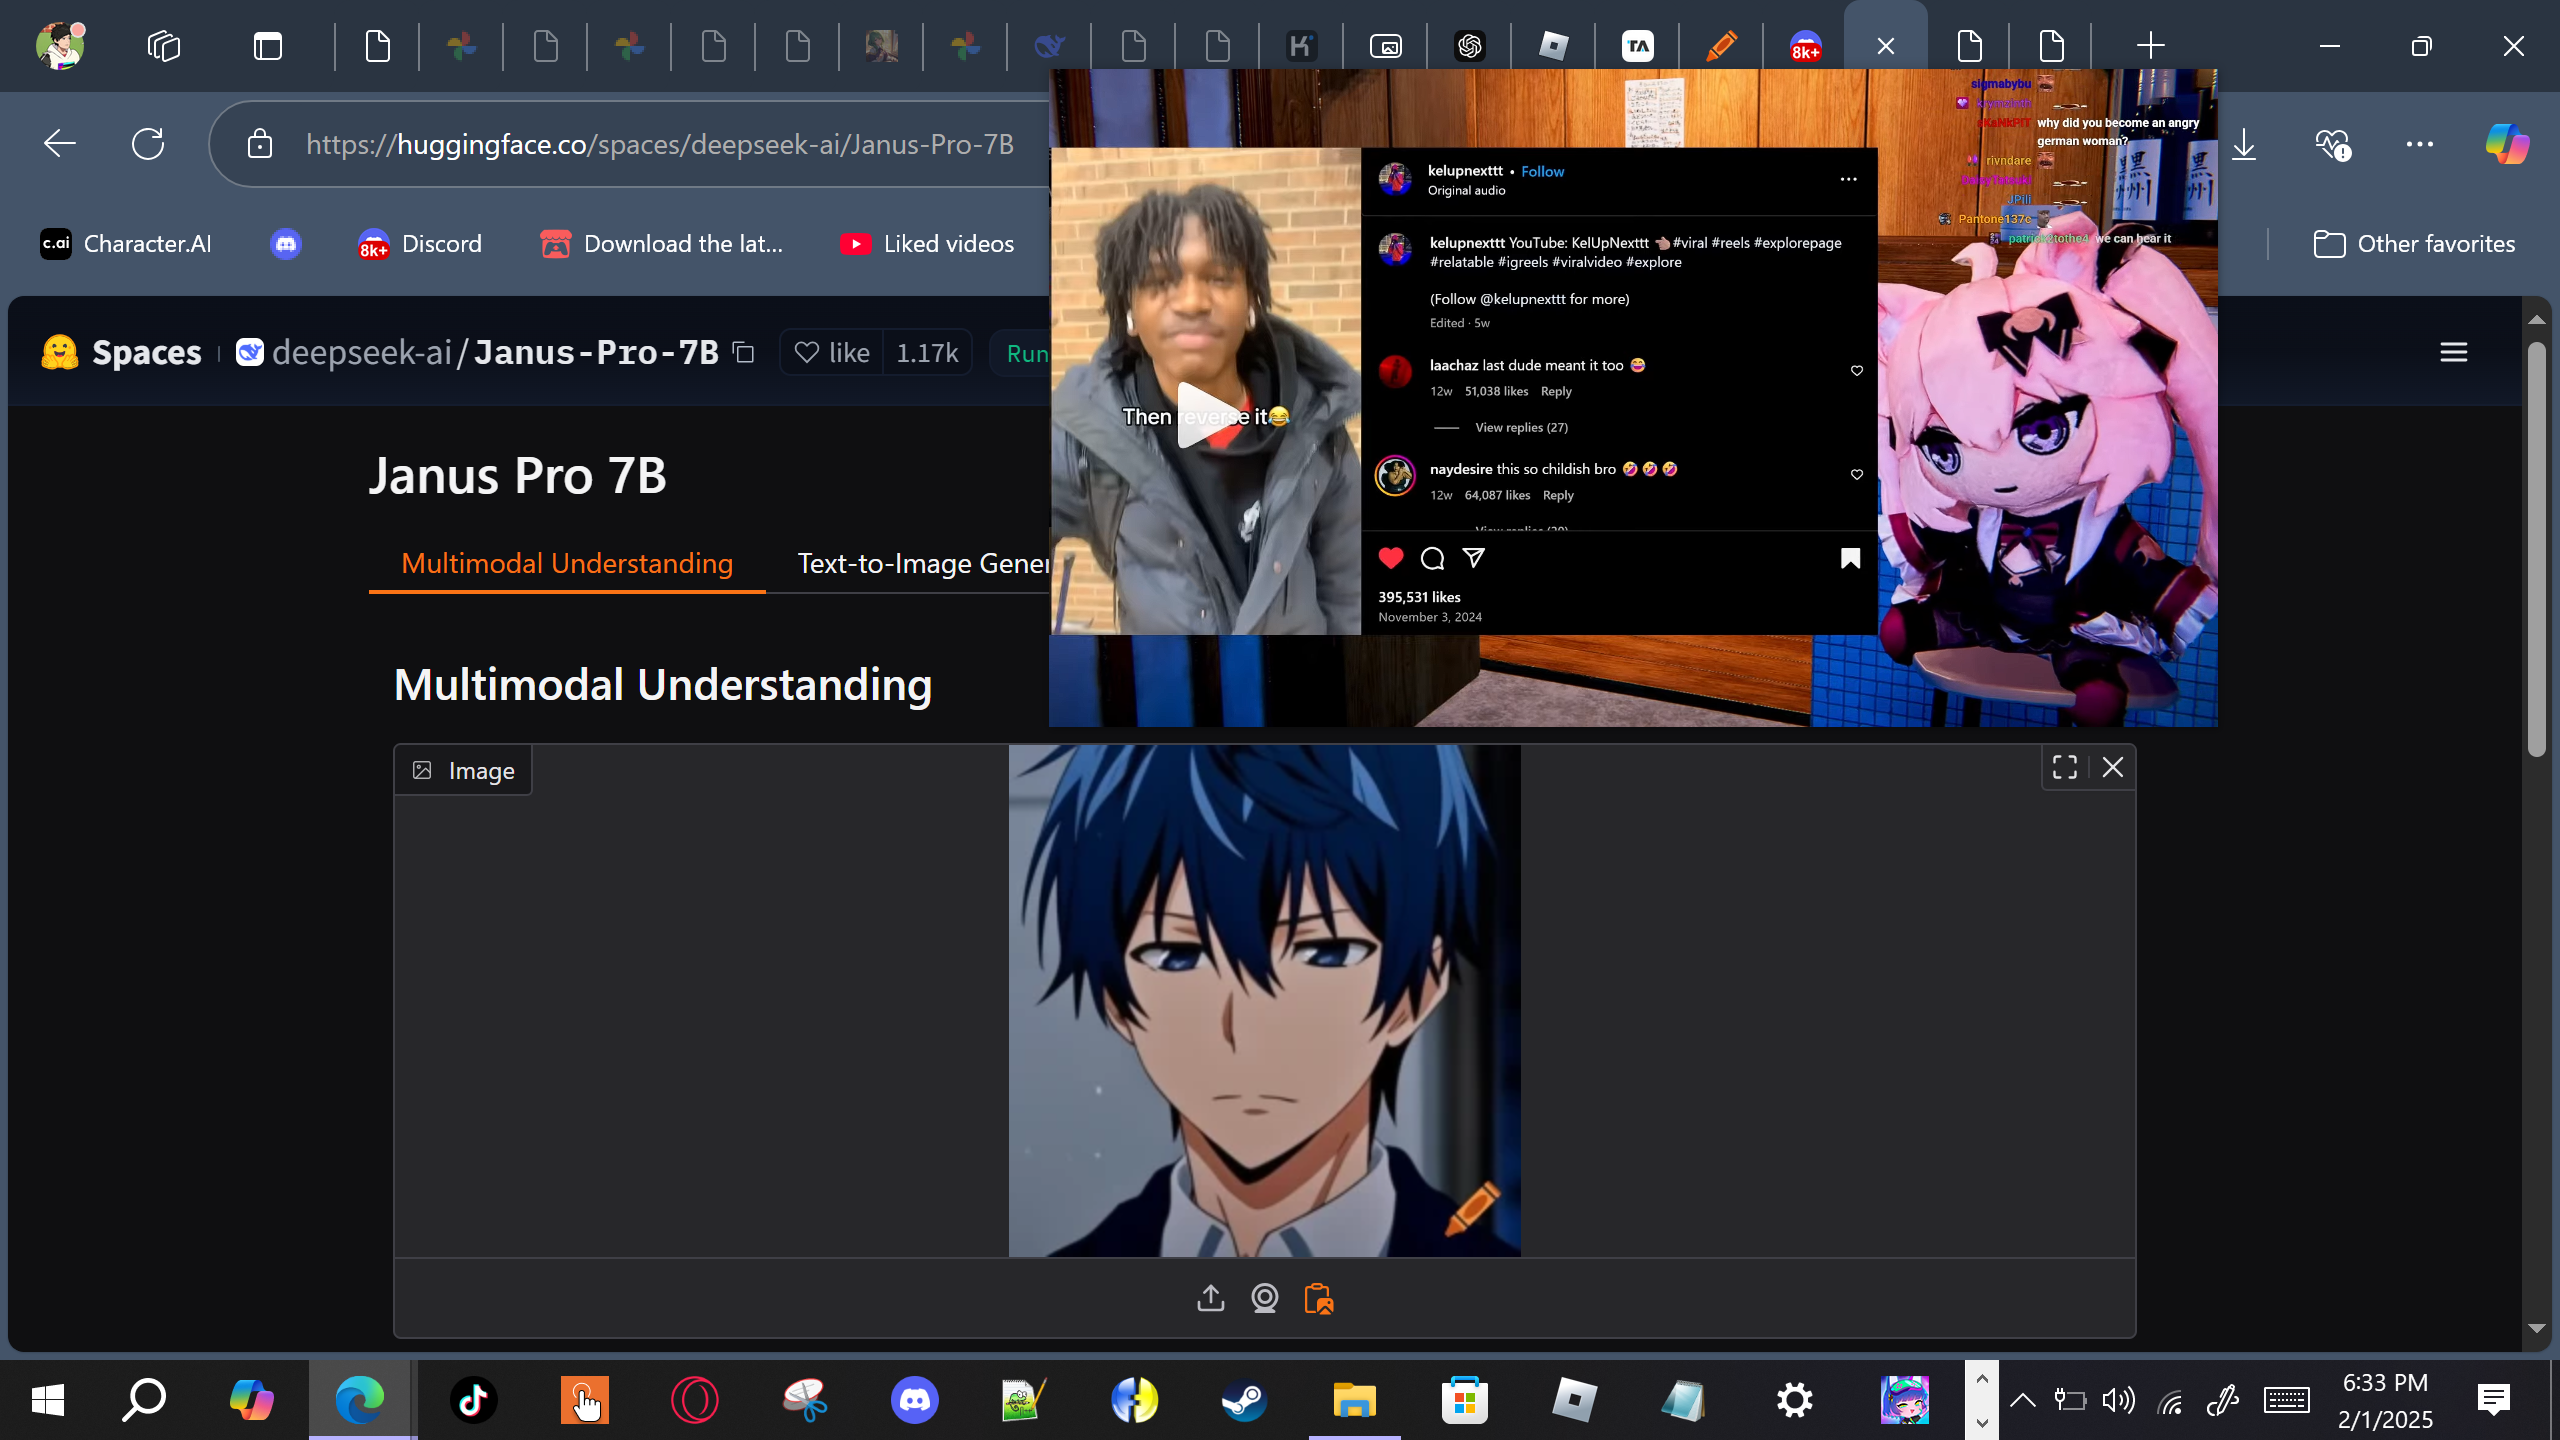Unlike the post with the red heart

pos(1391,558)
